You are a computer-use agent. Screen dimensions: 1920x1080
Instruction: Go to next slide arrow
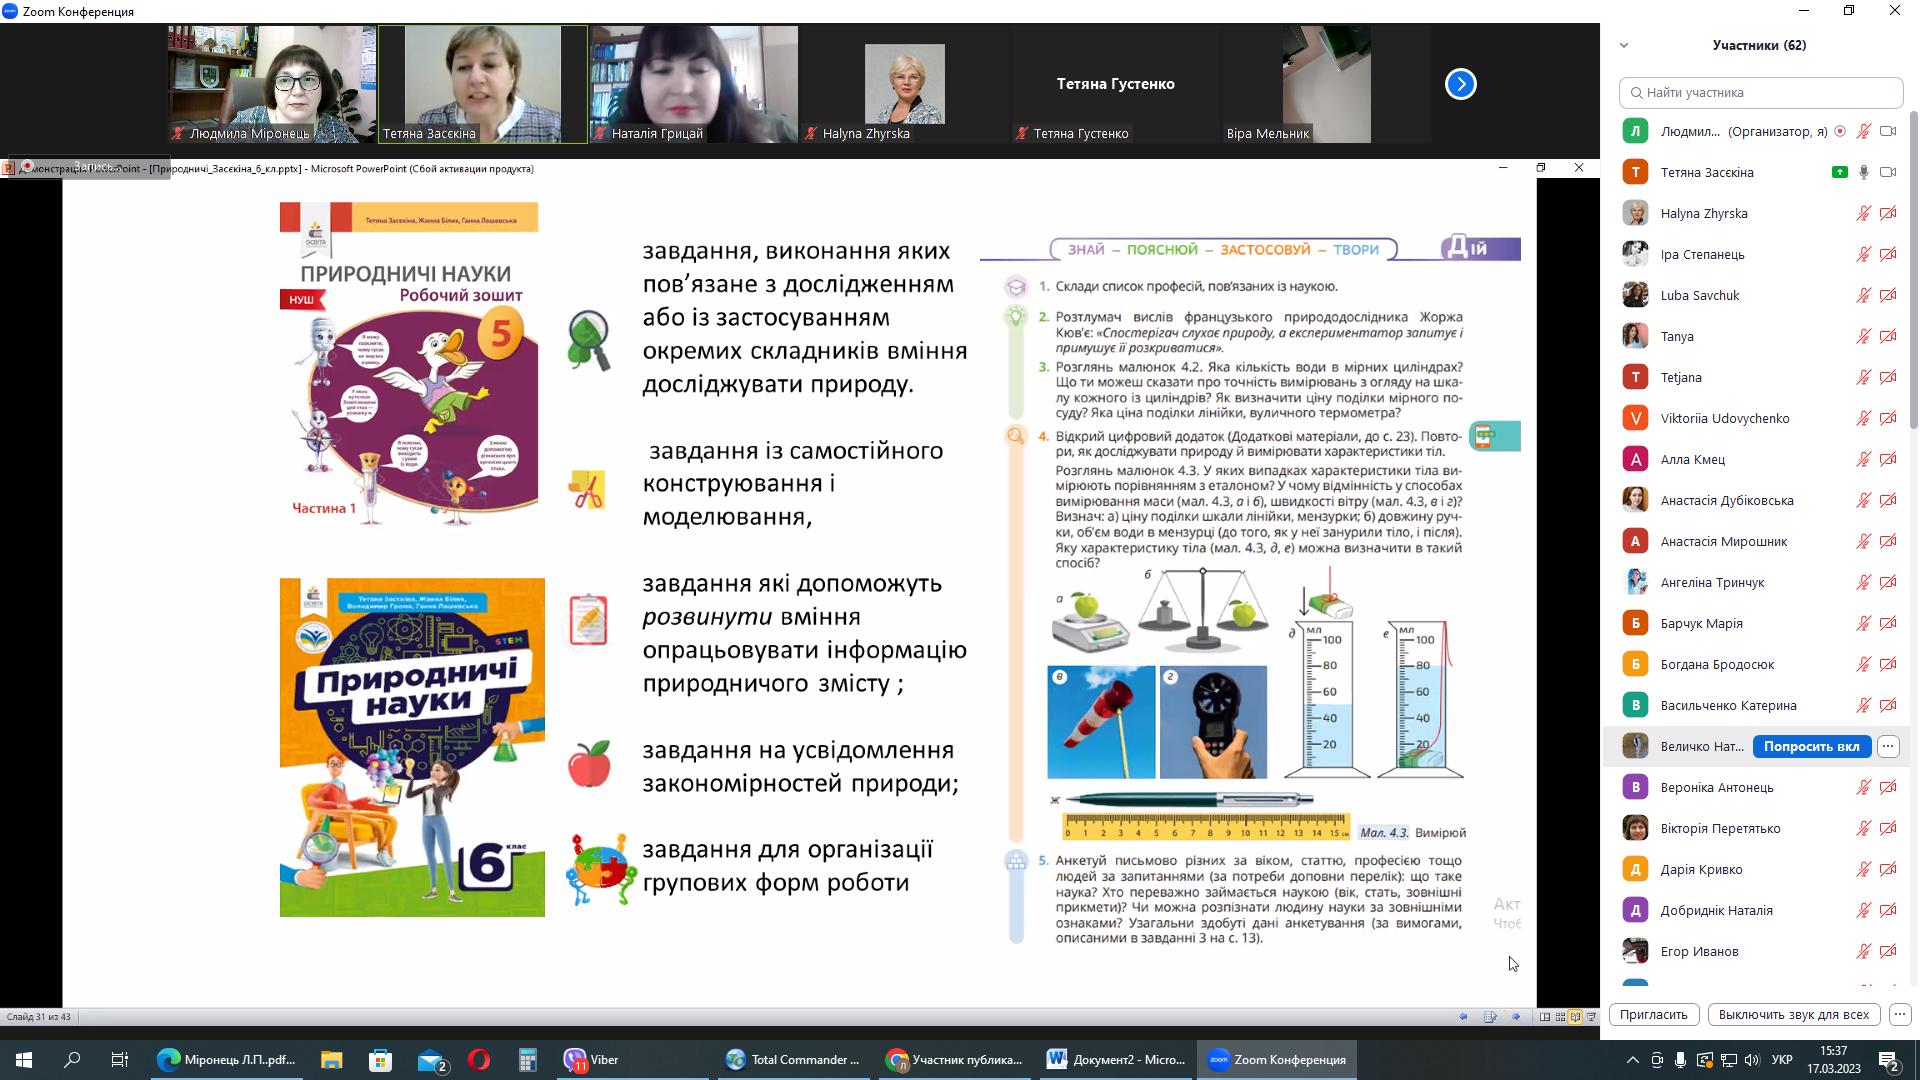pos(1516,1016)
